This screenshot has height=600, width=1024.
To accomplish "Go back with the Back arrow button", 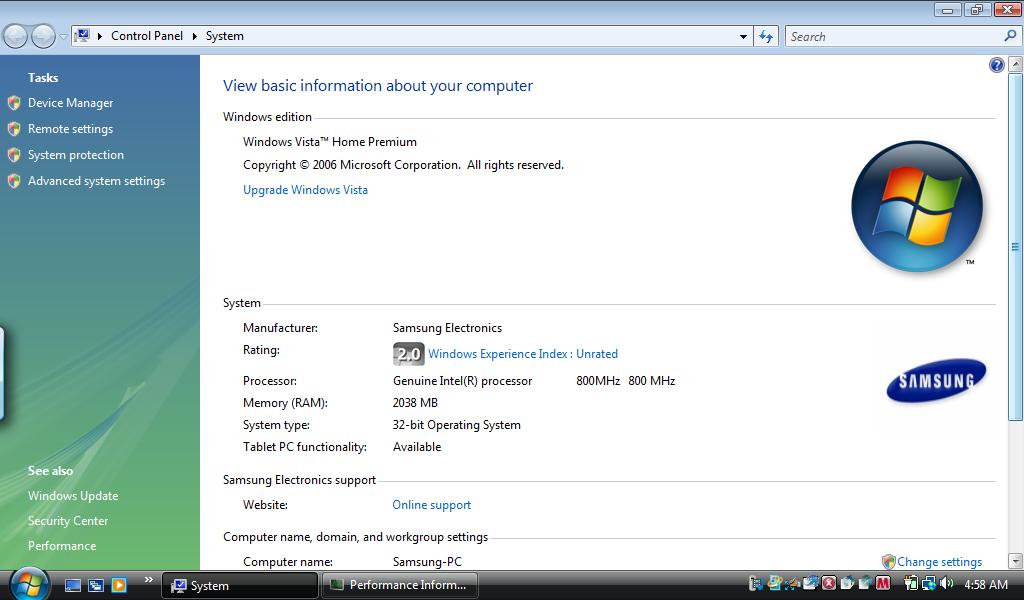I will pos(16,37).
